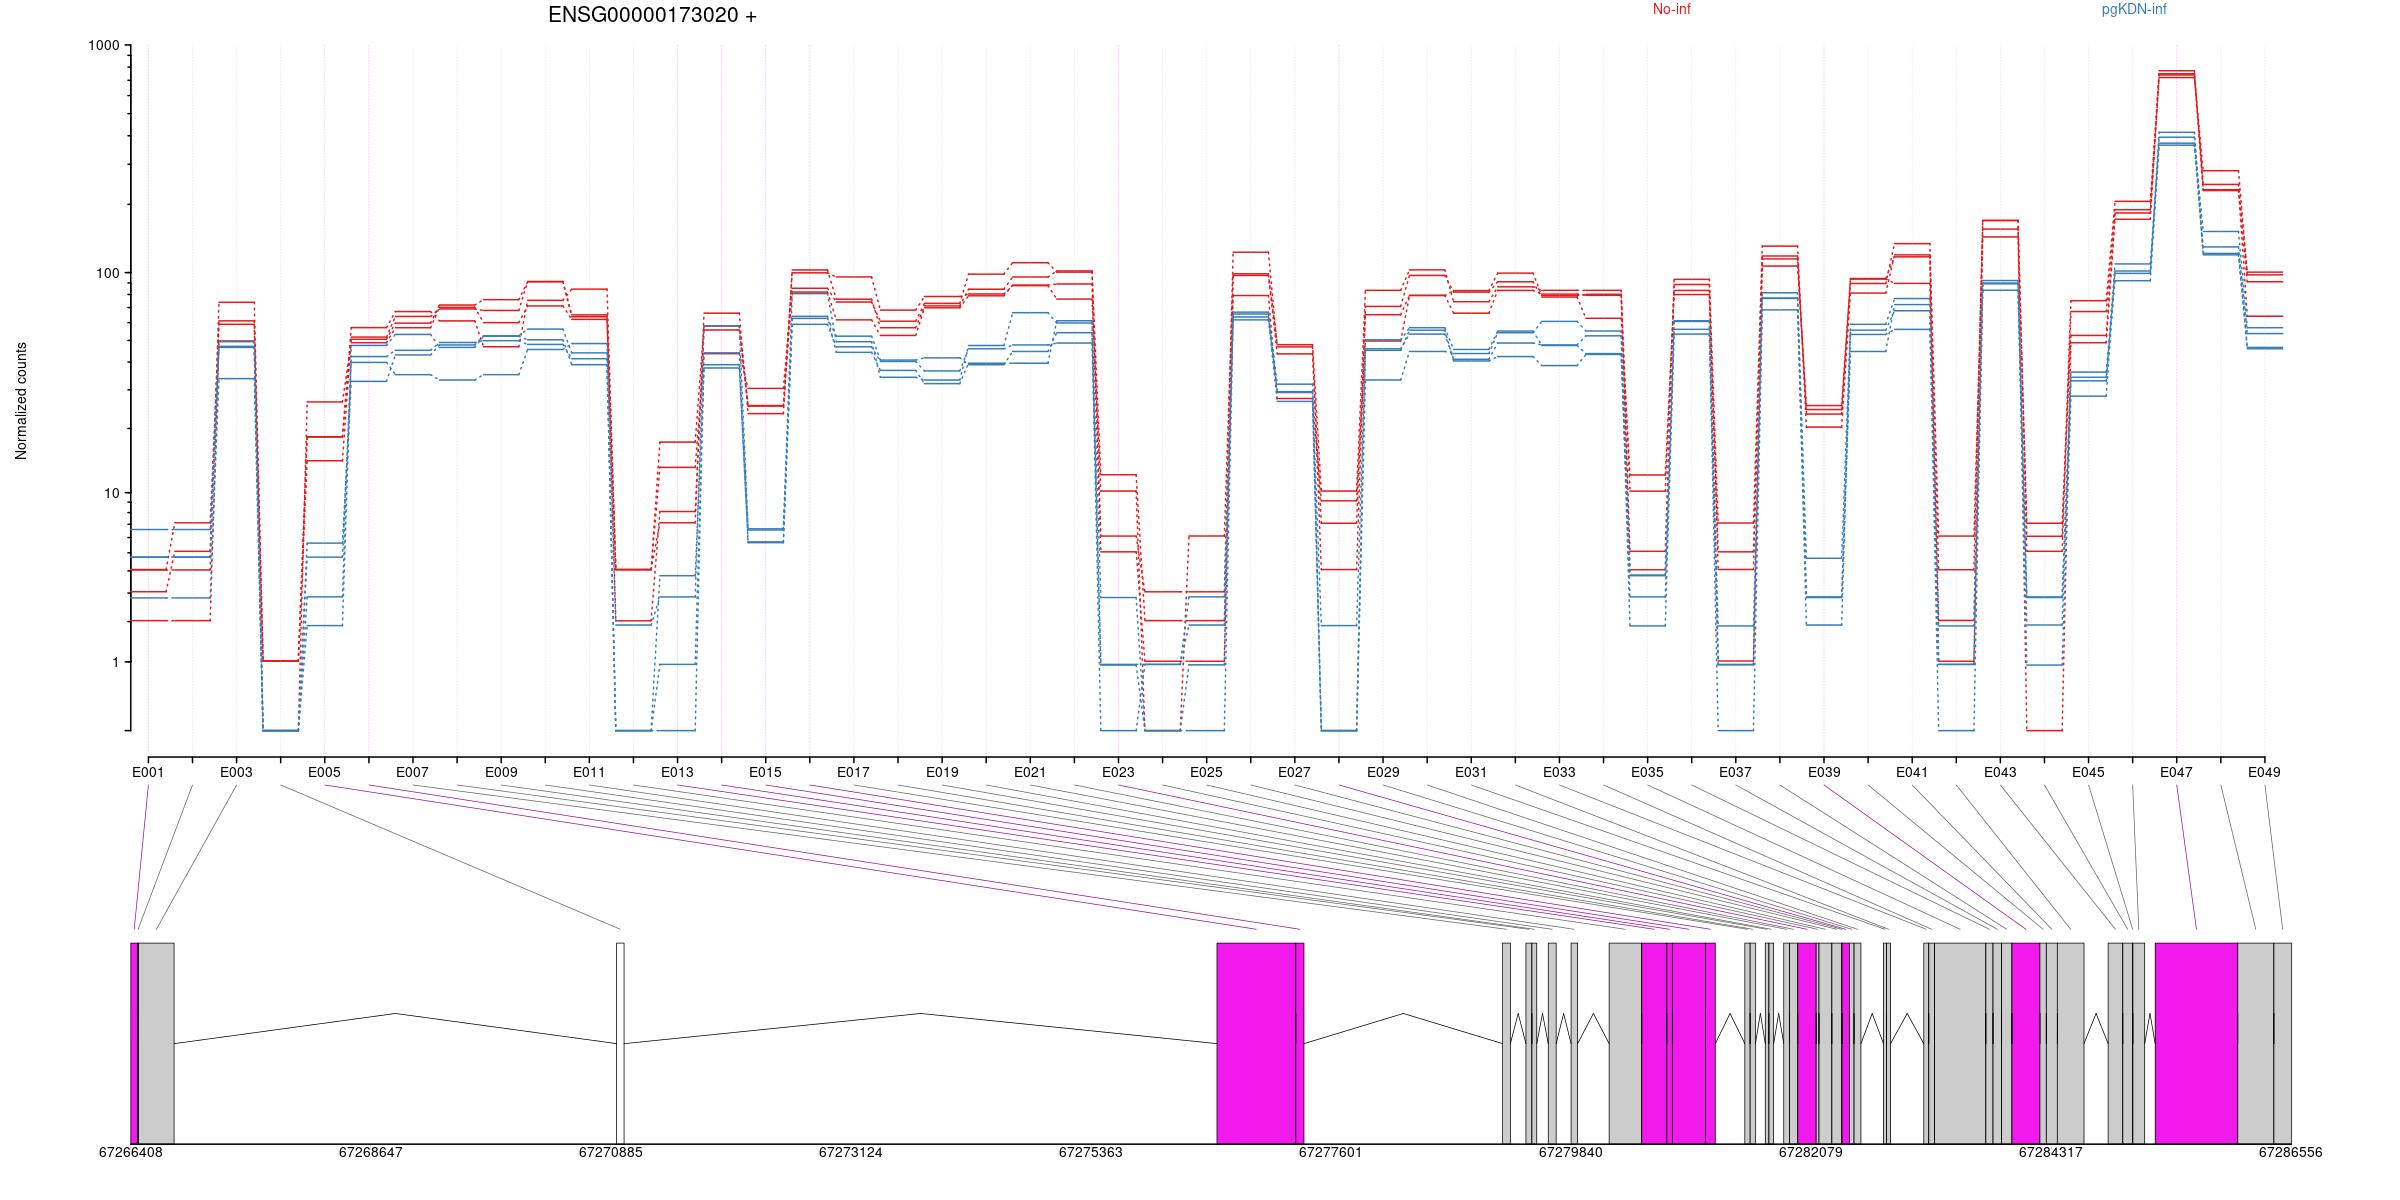Click genomic coordinate 67266408
Viewport: 2400px width, 1200px height.
click(131, 1152)
